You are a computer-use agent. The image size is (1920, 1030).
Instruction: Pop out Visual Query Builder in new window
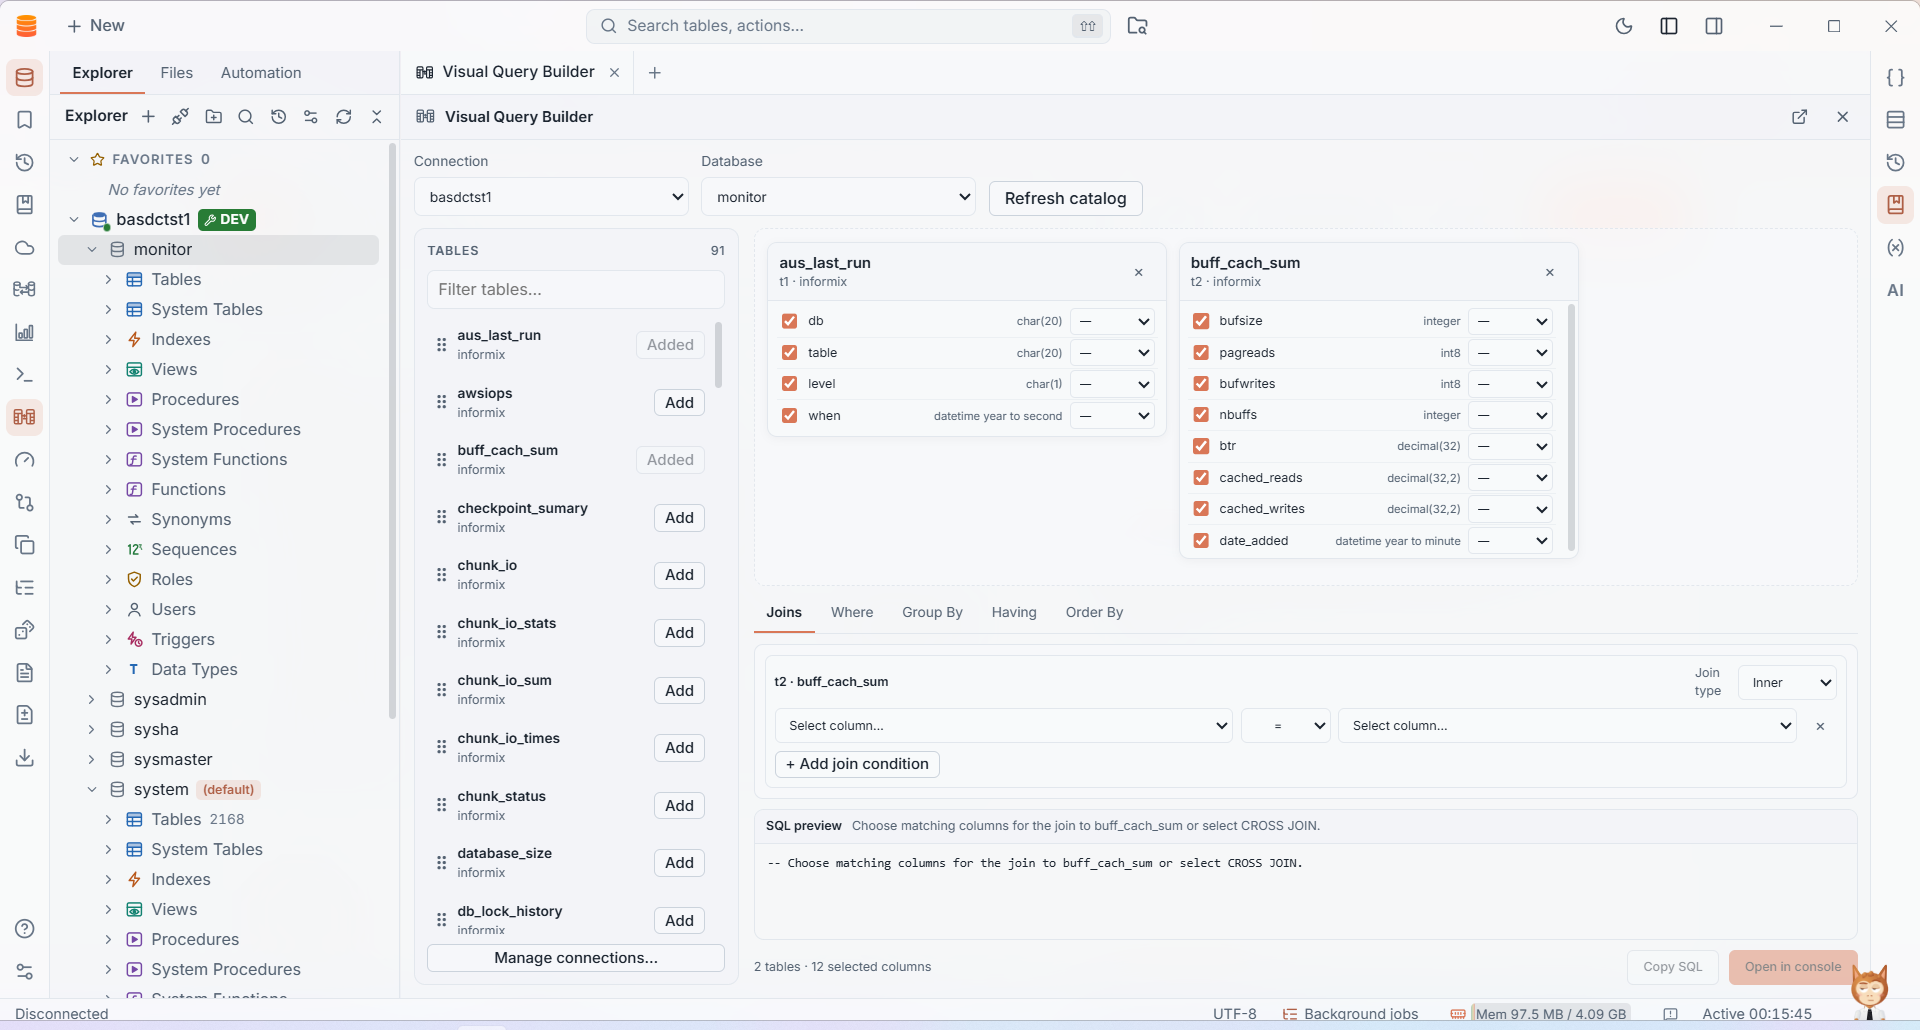click(x=1800, y=117)
